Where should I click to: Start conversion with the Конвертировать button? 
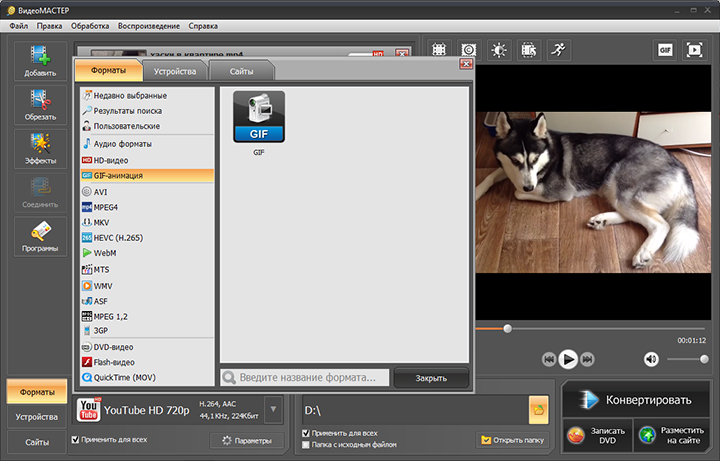coord(637,400)
